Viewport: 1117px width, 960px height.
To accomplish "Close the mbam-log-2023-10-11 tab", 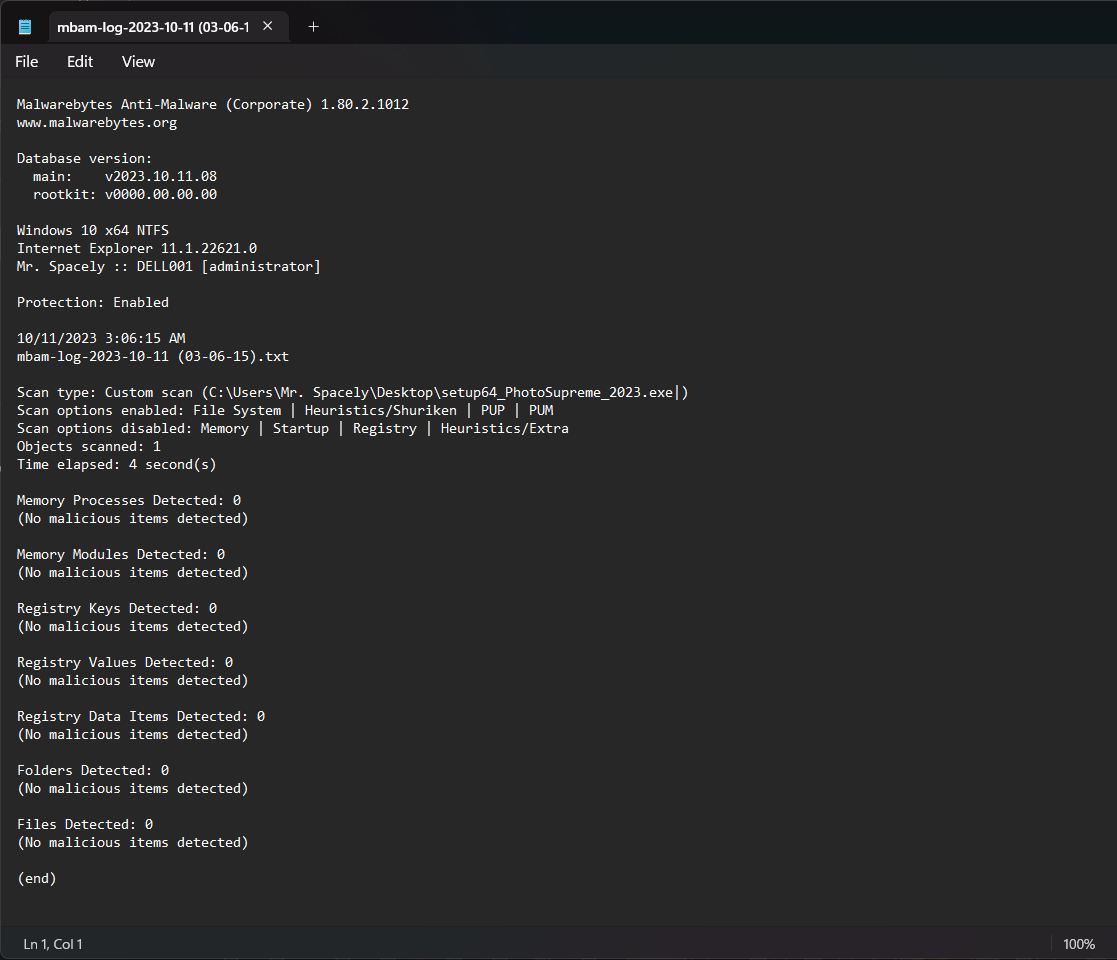I will point(268,26).
